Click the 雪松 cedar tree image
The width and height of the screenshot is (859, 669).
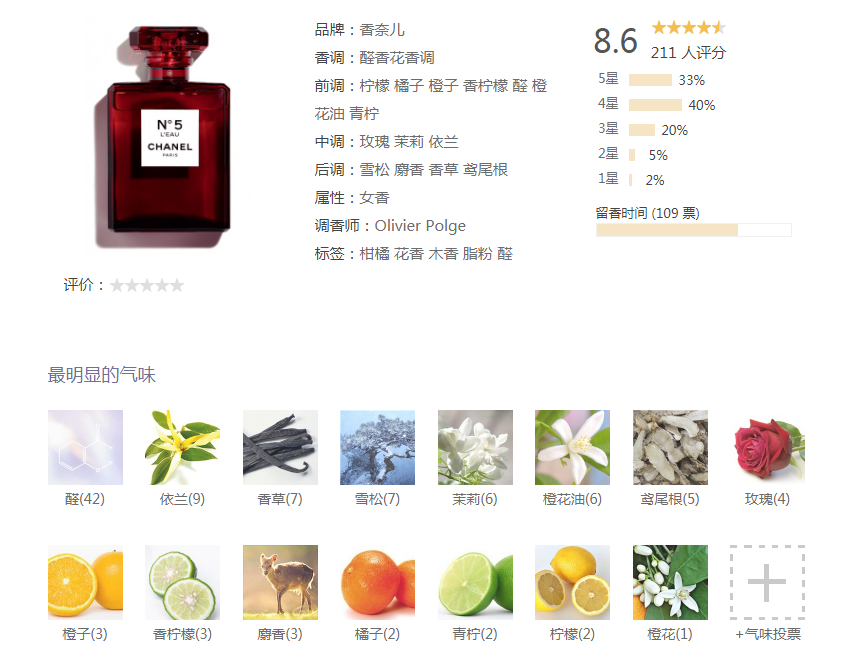377,447
